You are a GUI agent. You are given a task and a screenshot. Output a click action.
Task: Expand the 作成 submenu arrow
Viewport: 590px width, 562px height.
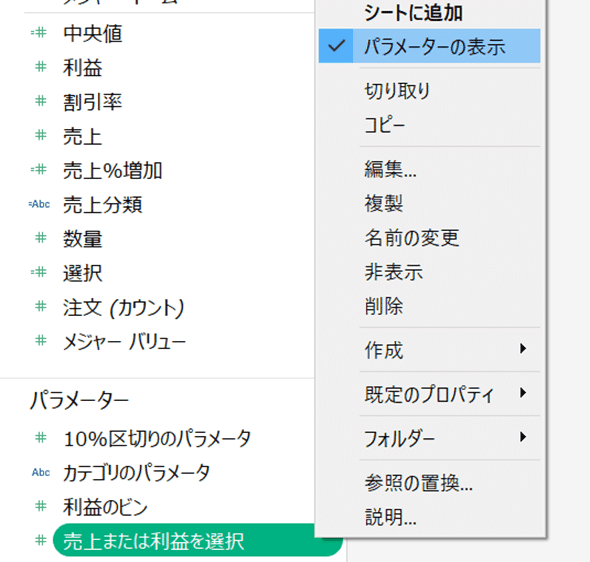tap(523, 349)
